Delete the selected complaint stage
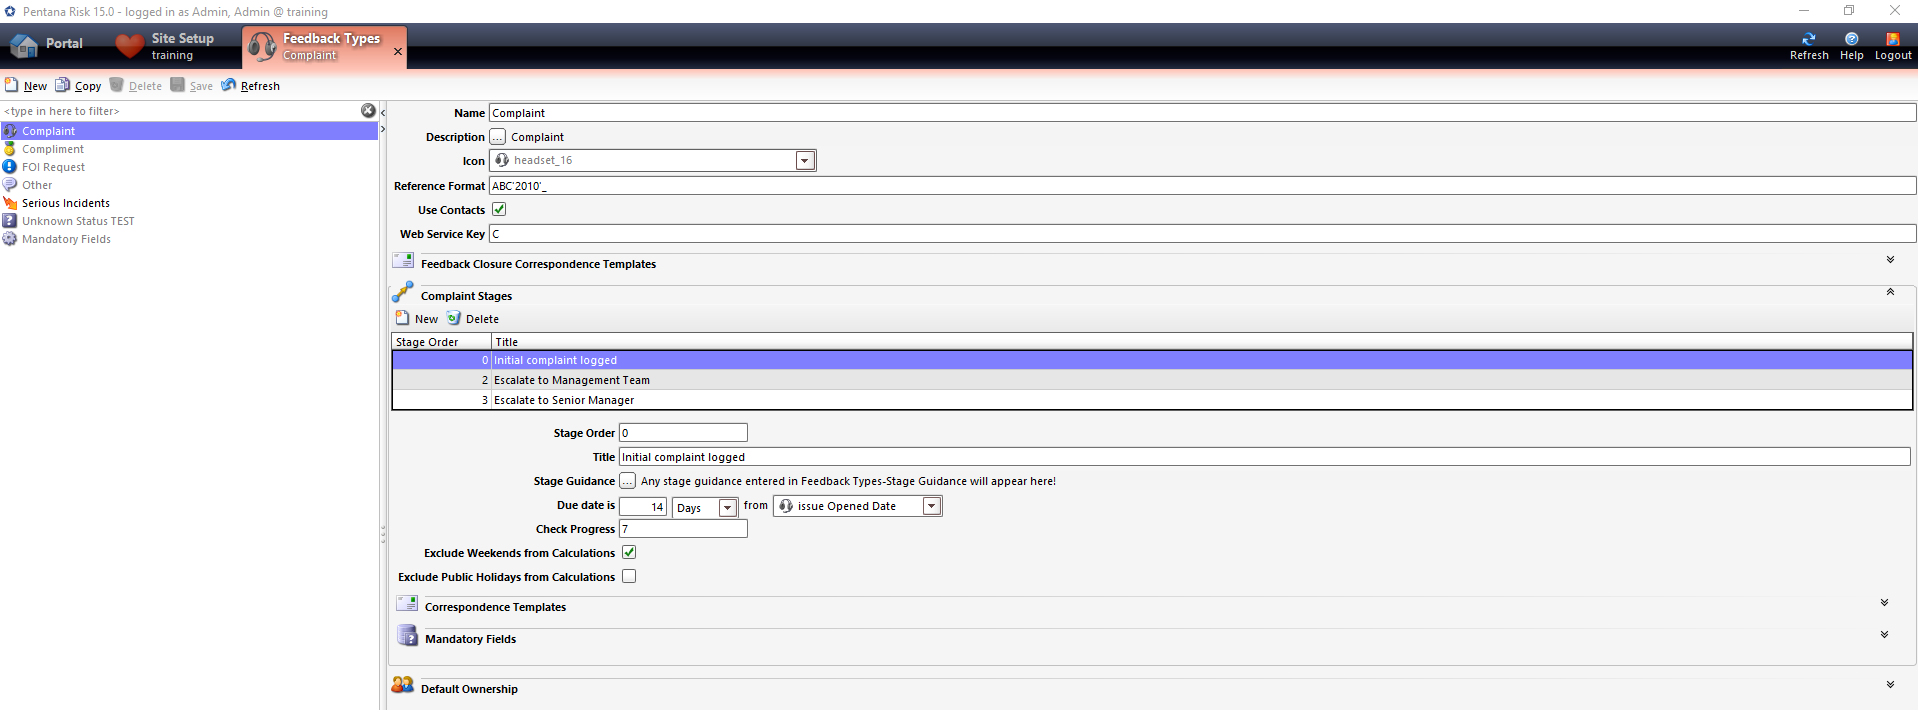Screen dimensions: 1918x710 pyautogui.click(x=472, y=318)
